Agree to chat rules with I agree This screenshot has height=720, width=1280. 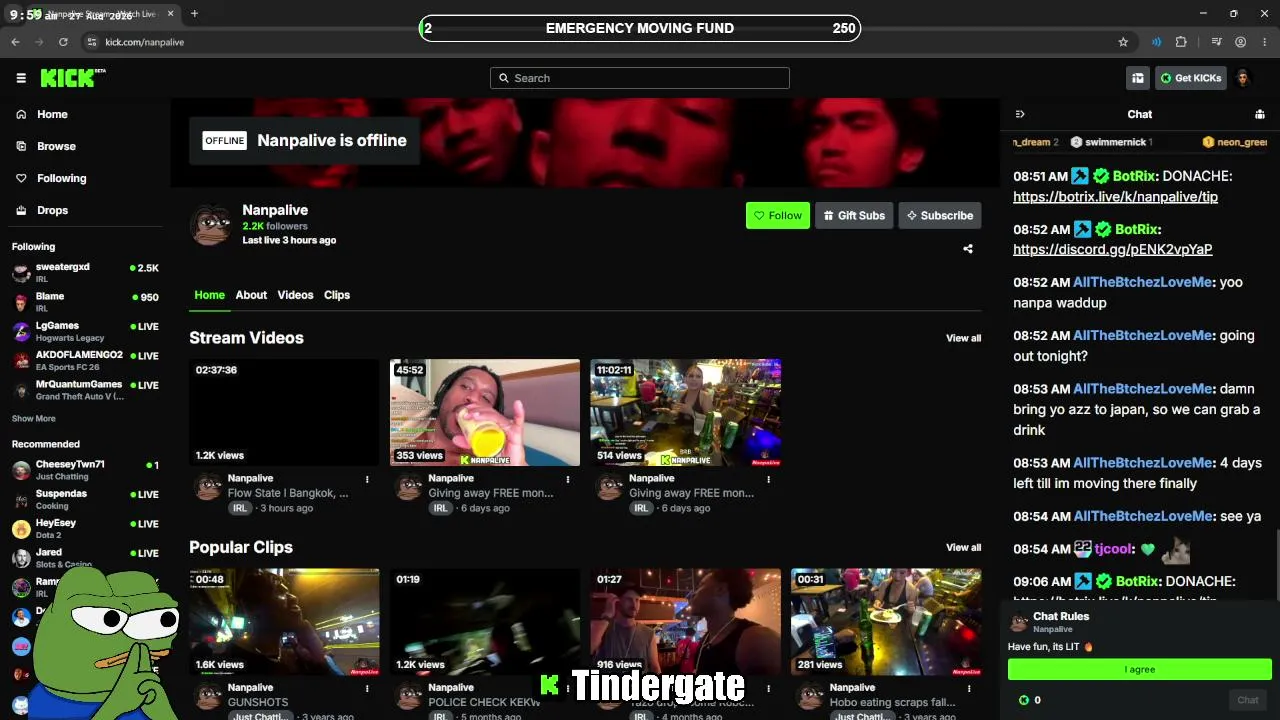coord(1140,669)
